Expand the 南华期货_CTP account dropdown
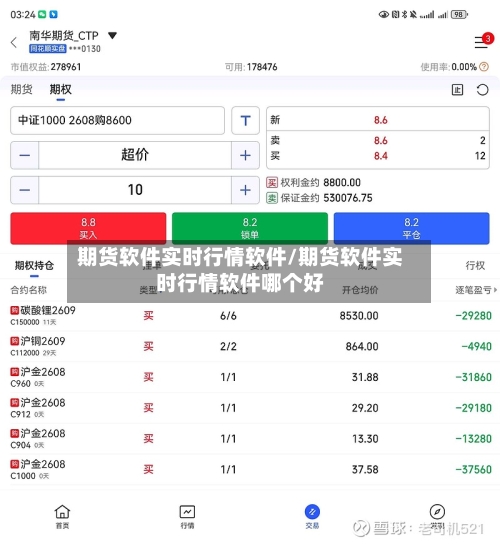Screen dimensions: 500x544 (112, 35)
